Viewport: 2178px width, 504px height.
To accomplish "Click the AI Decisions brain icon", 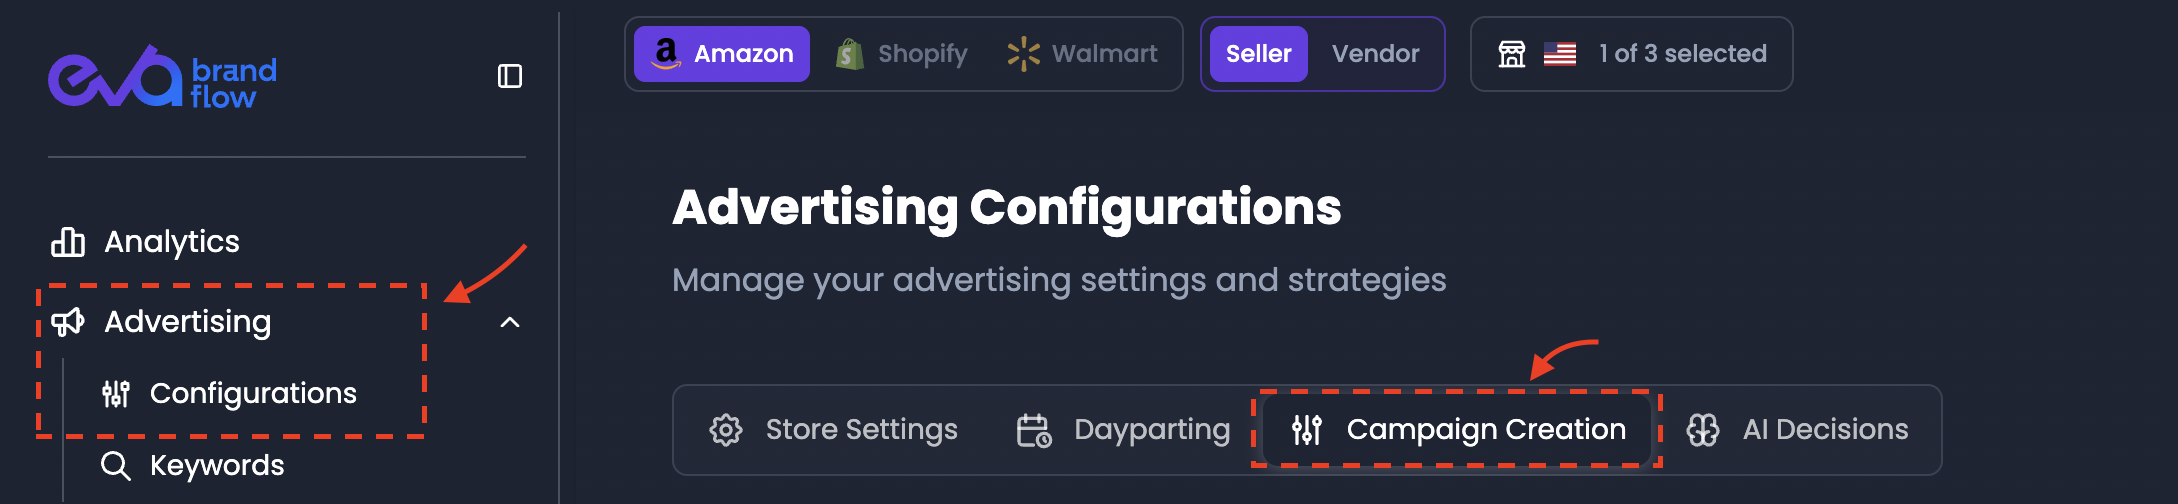I will pos(1703,430).
